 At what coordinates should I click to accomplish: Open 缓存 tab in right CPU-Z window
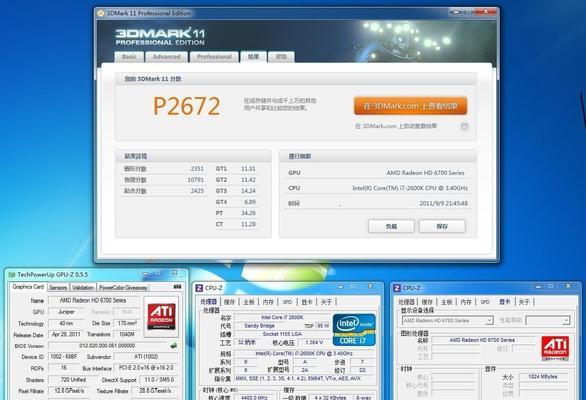pyautogui.click(x=427, y=302)
